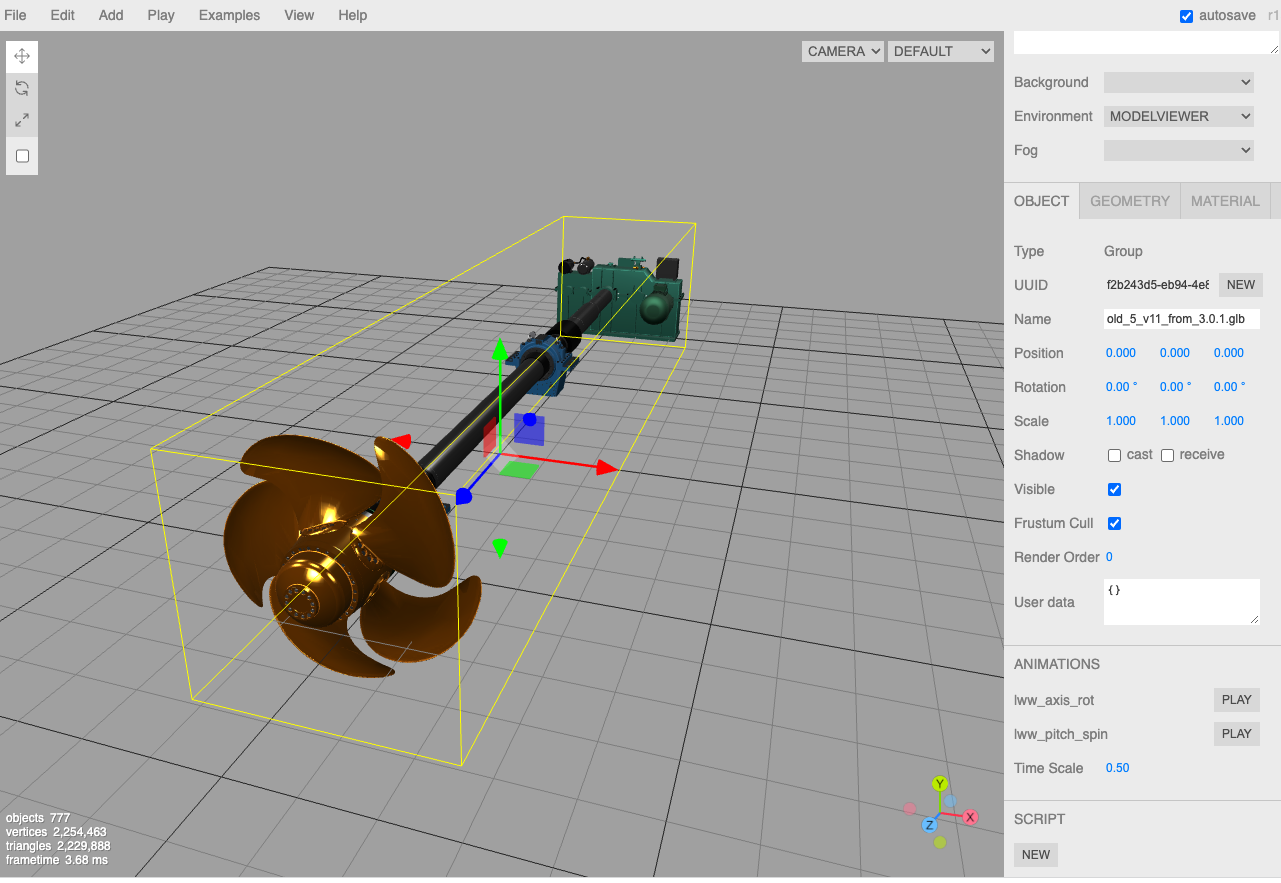Screen dimensions: 1281x883
Task: Open the CAMERA dropdown
Action: click(x=843, y=51)
